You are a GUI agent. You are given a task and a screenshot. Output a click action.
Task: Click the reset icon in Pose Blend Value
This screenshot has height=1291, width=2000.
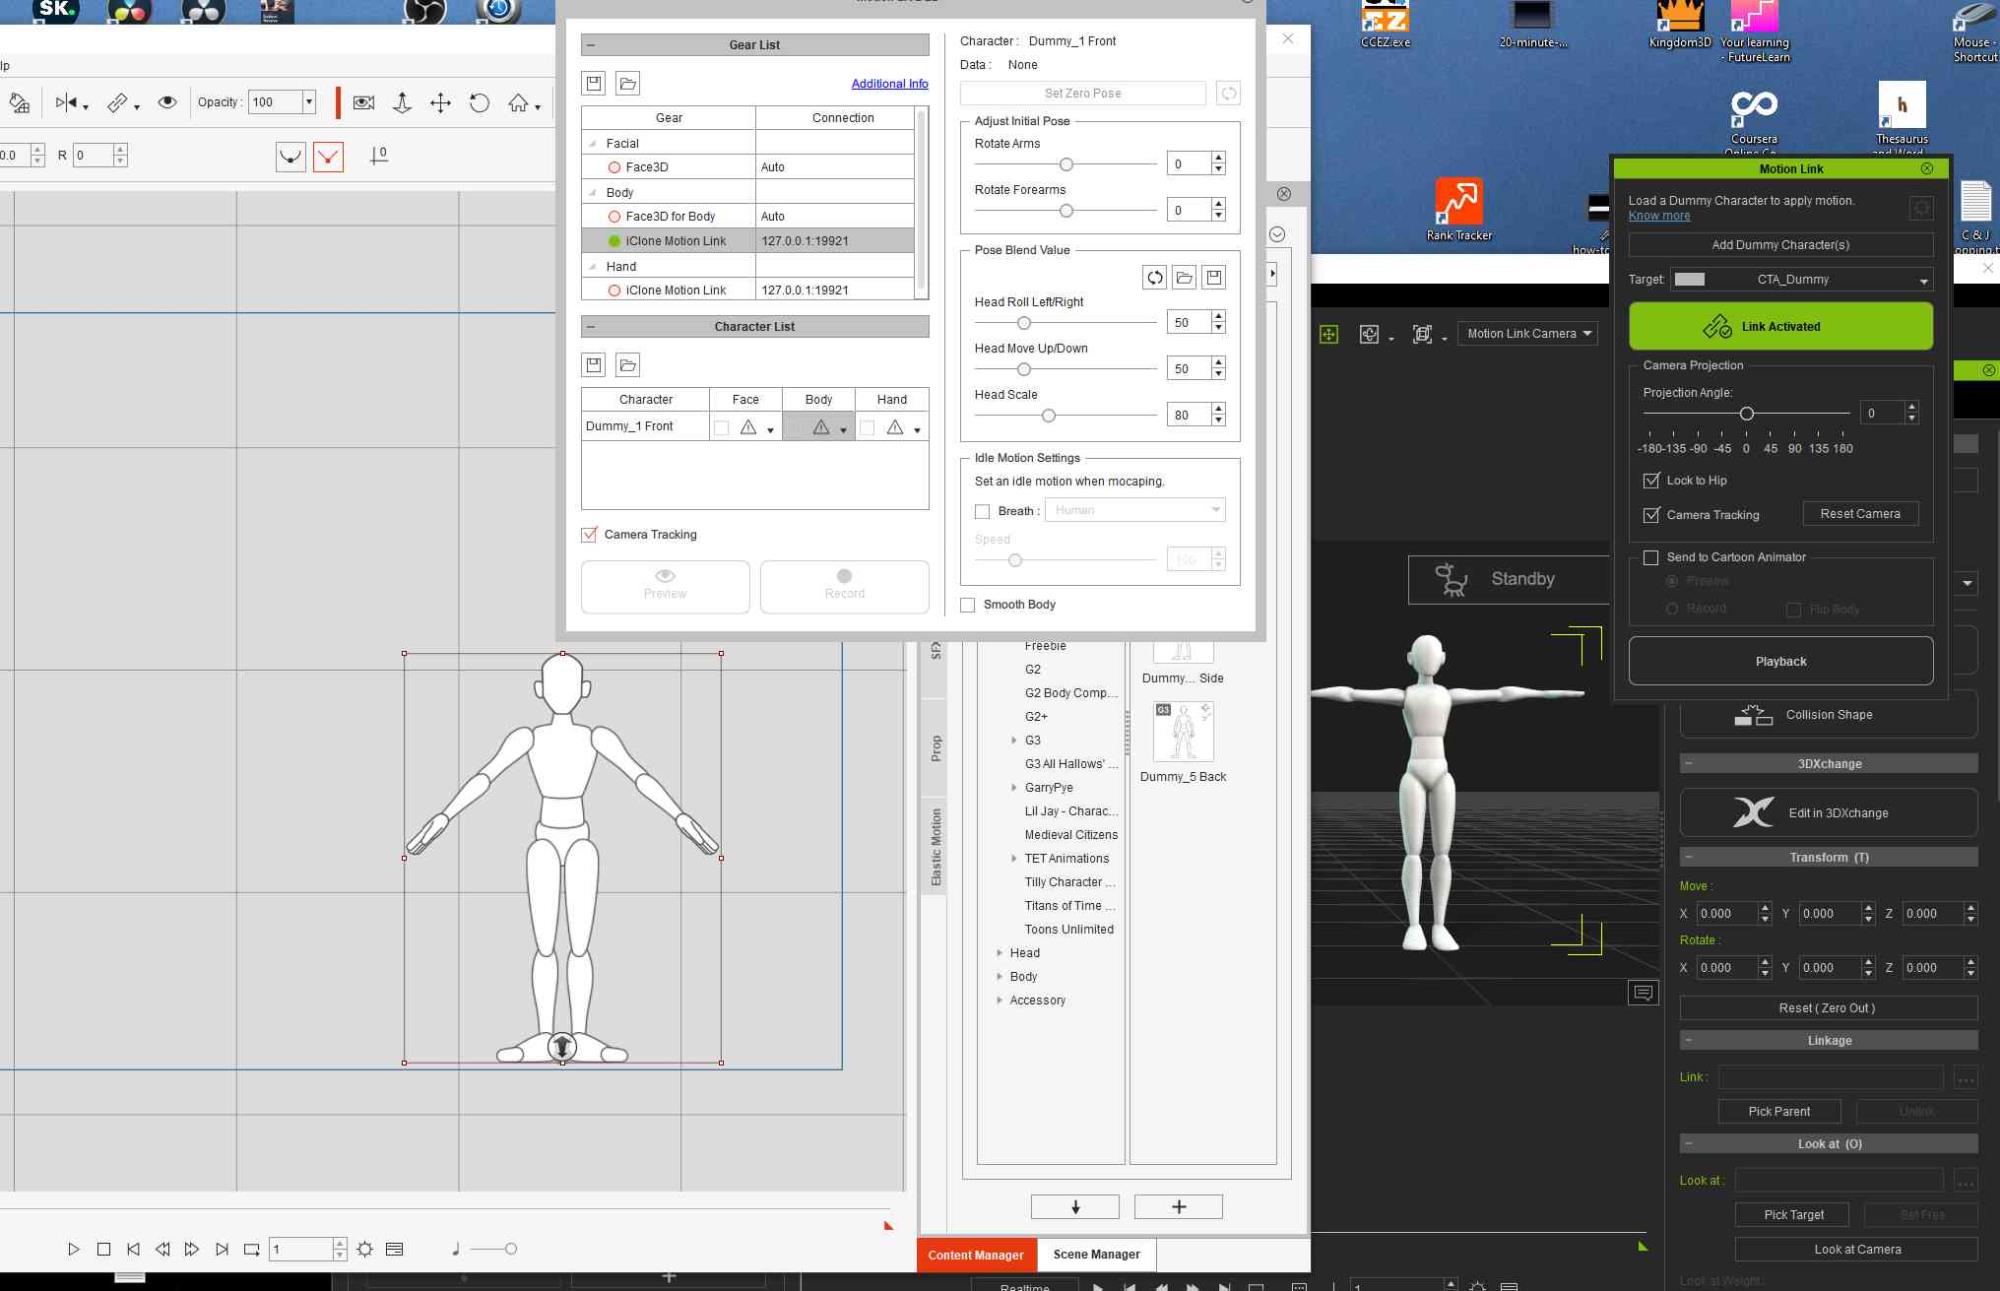click(x=1154, y=277)
